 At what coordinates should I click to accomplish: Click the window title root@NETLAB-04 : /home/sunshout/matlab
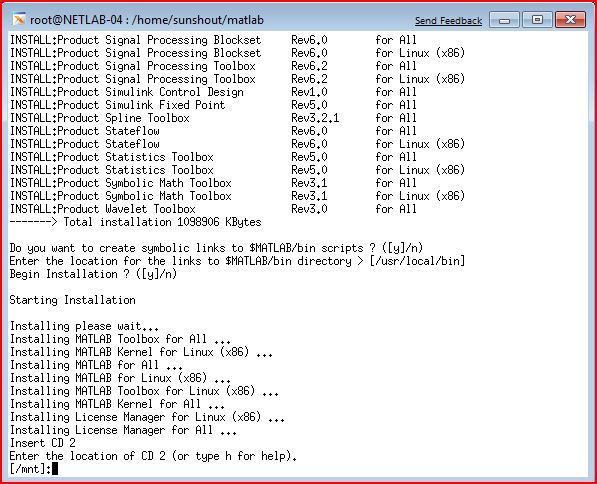pos(147,20)
